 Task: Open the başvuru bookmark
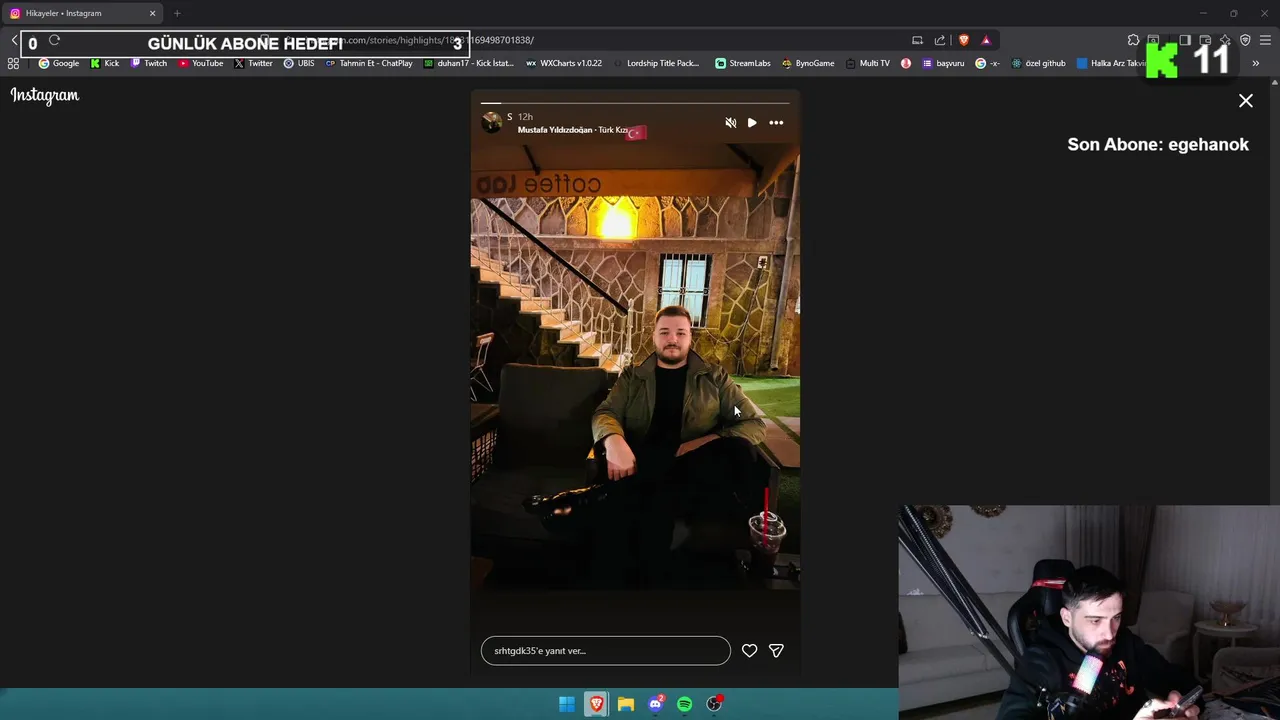[x=943, y=63]
